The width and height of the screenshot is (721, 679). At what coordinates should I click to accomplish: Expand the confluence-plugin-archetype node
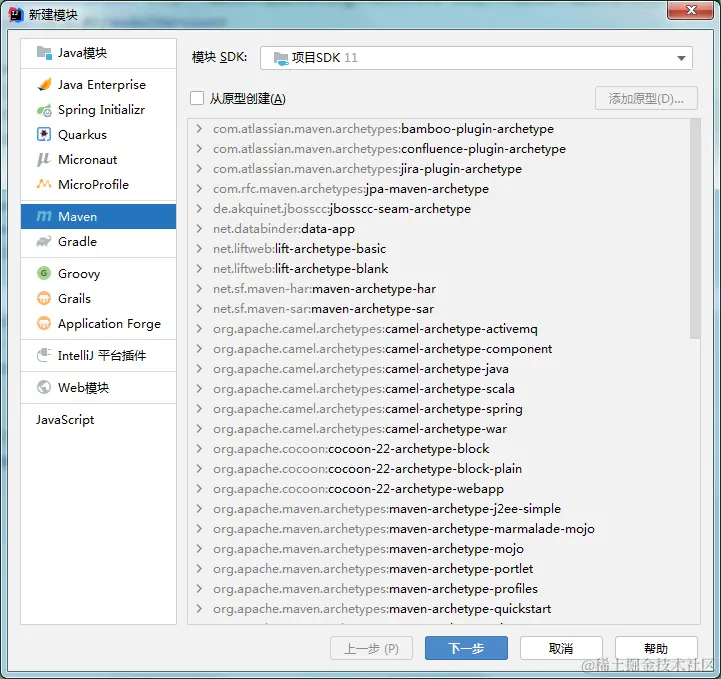pos(199,148)
